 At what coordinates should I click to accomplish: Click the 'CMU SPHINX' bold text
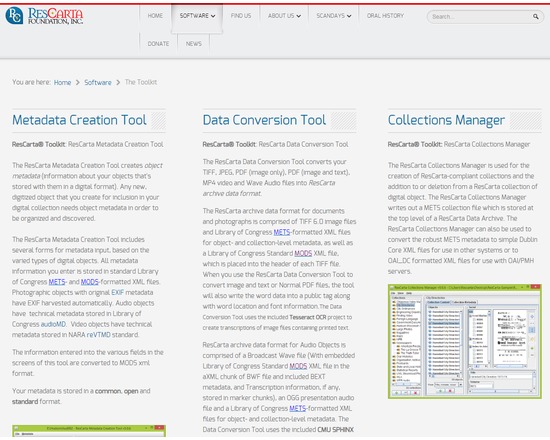335,429
